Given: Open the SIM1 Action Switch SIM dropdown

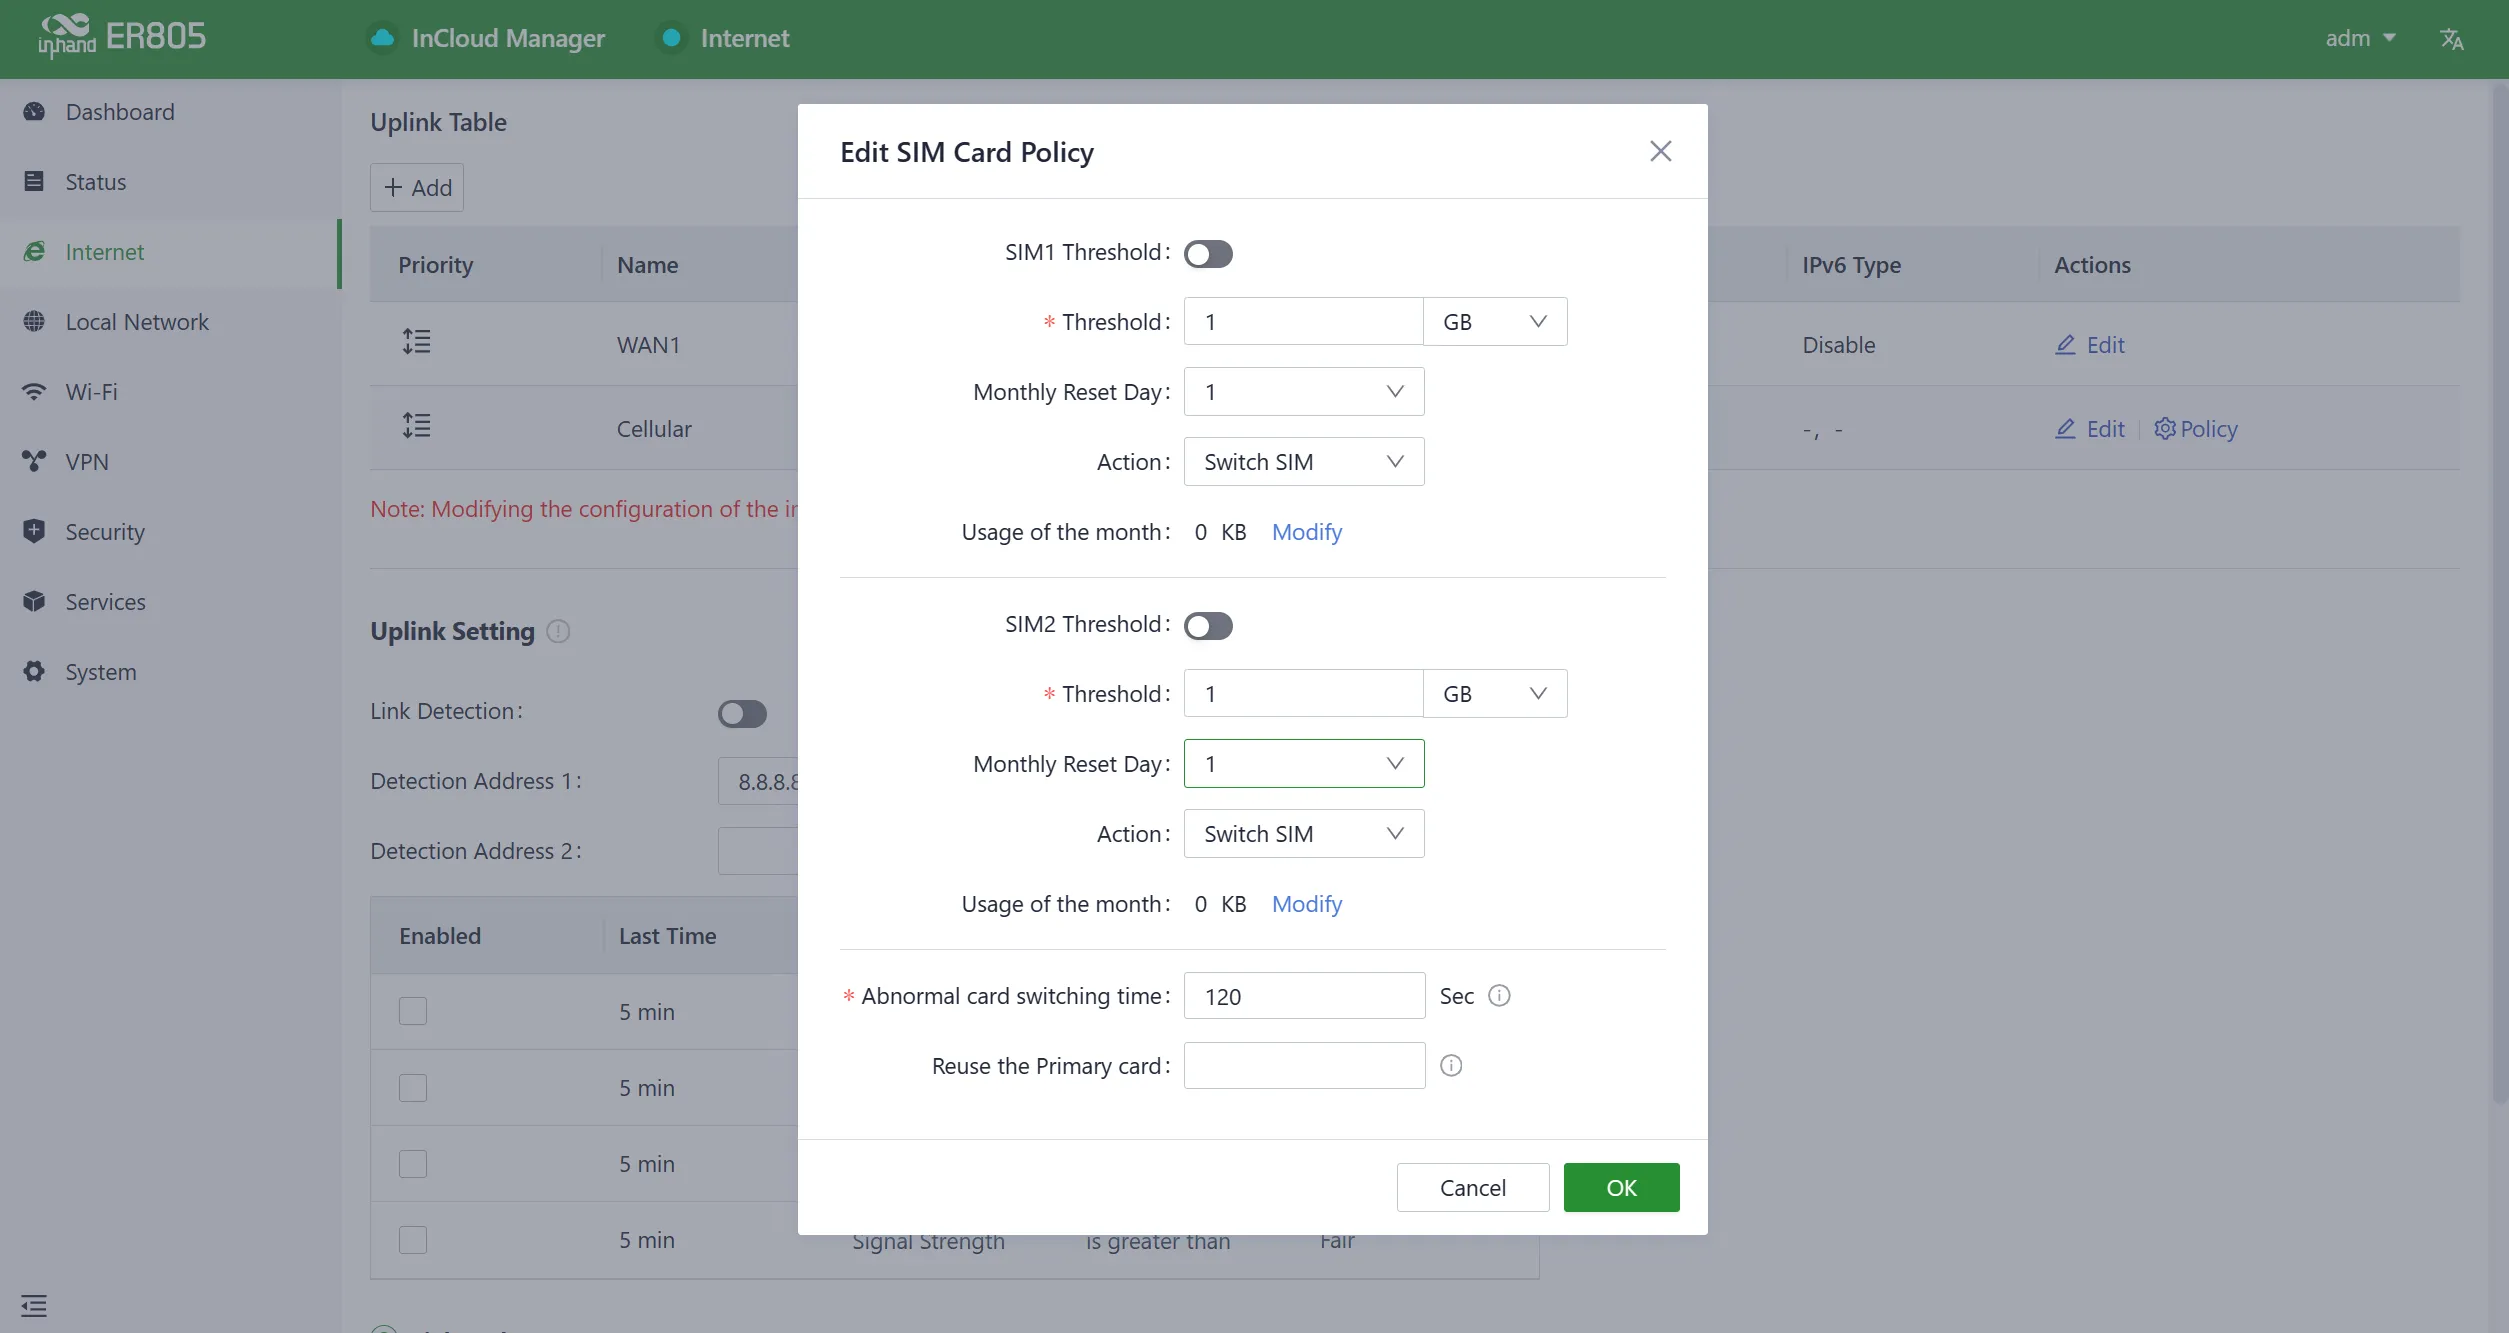Looking at the screenshot, I should pyautogui.click(x=1304, y=462).
